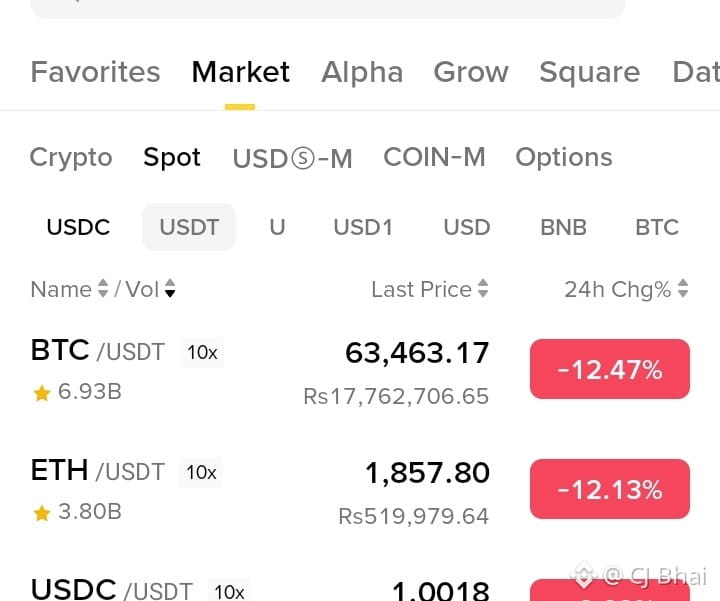Switch to the Alpha tab
The height and width of the screenshot is (601, 720).
click(x=362, y=72)
